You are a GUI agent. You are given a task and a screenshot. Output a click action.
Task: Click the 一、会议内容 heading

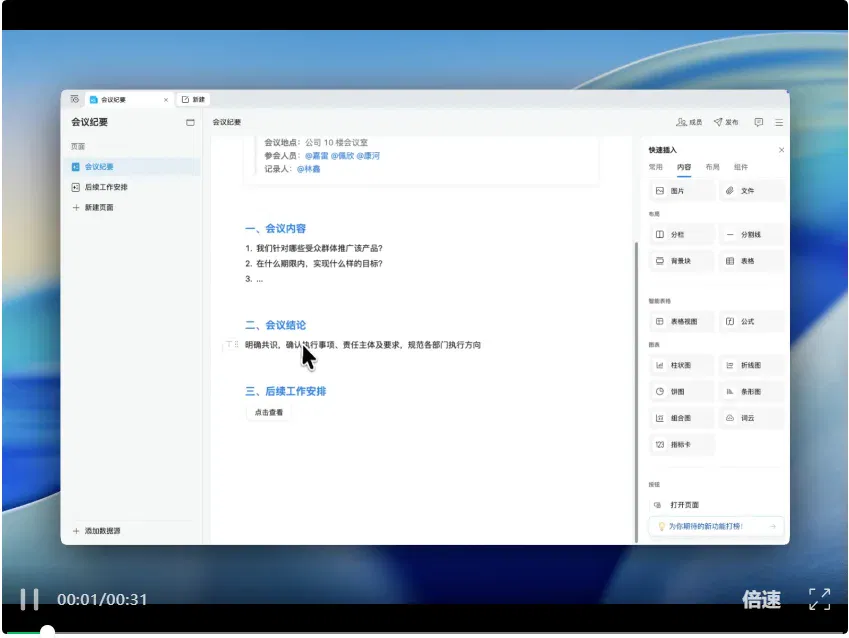276,229
